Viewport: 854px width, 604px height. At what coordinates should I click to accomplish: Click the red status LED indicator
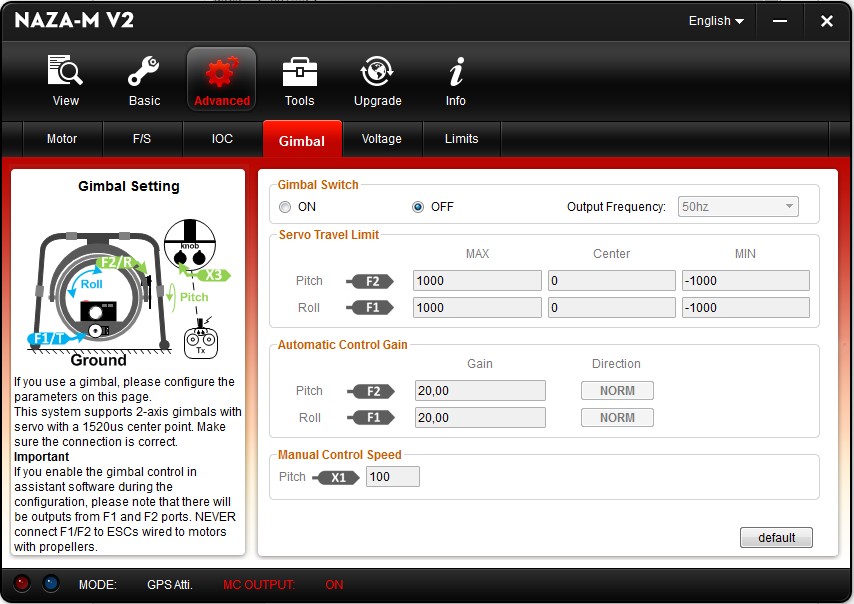point(22,583)
